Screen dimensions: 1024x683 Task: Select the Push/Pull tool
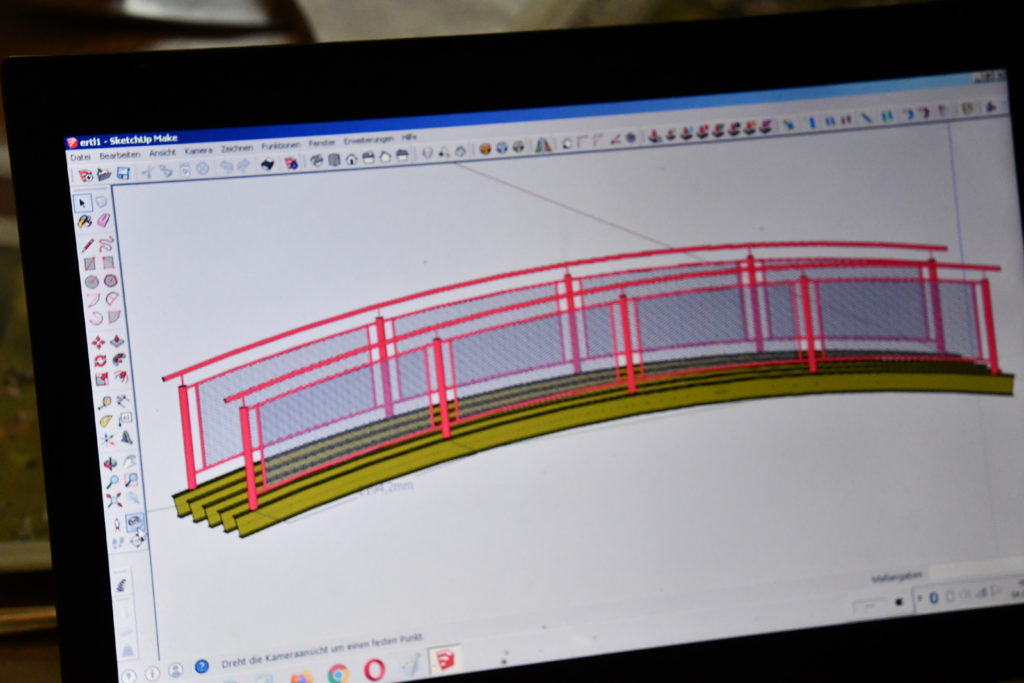click(117, 342)
